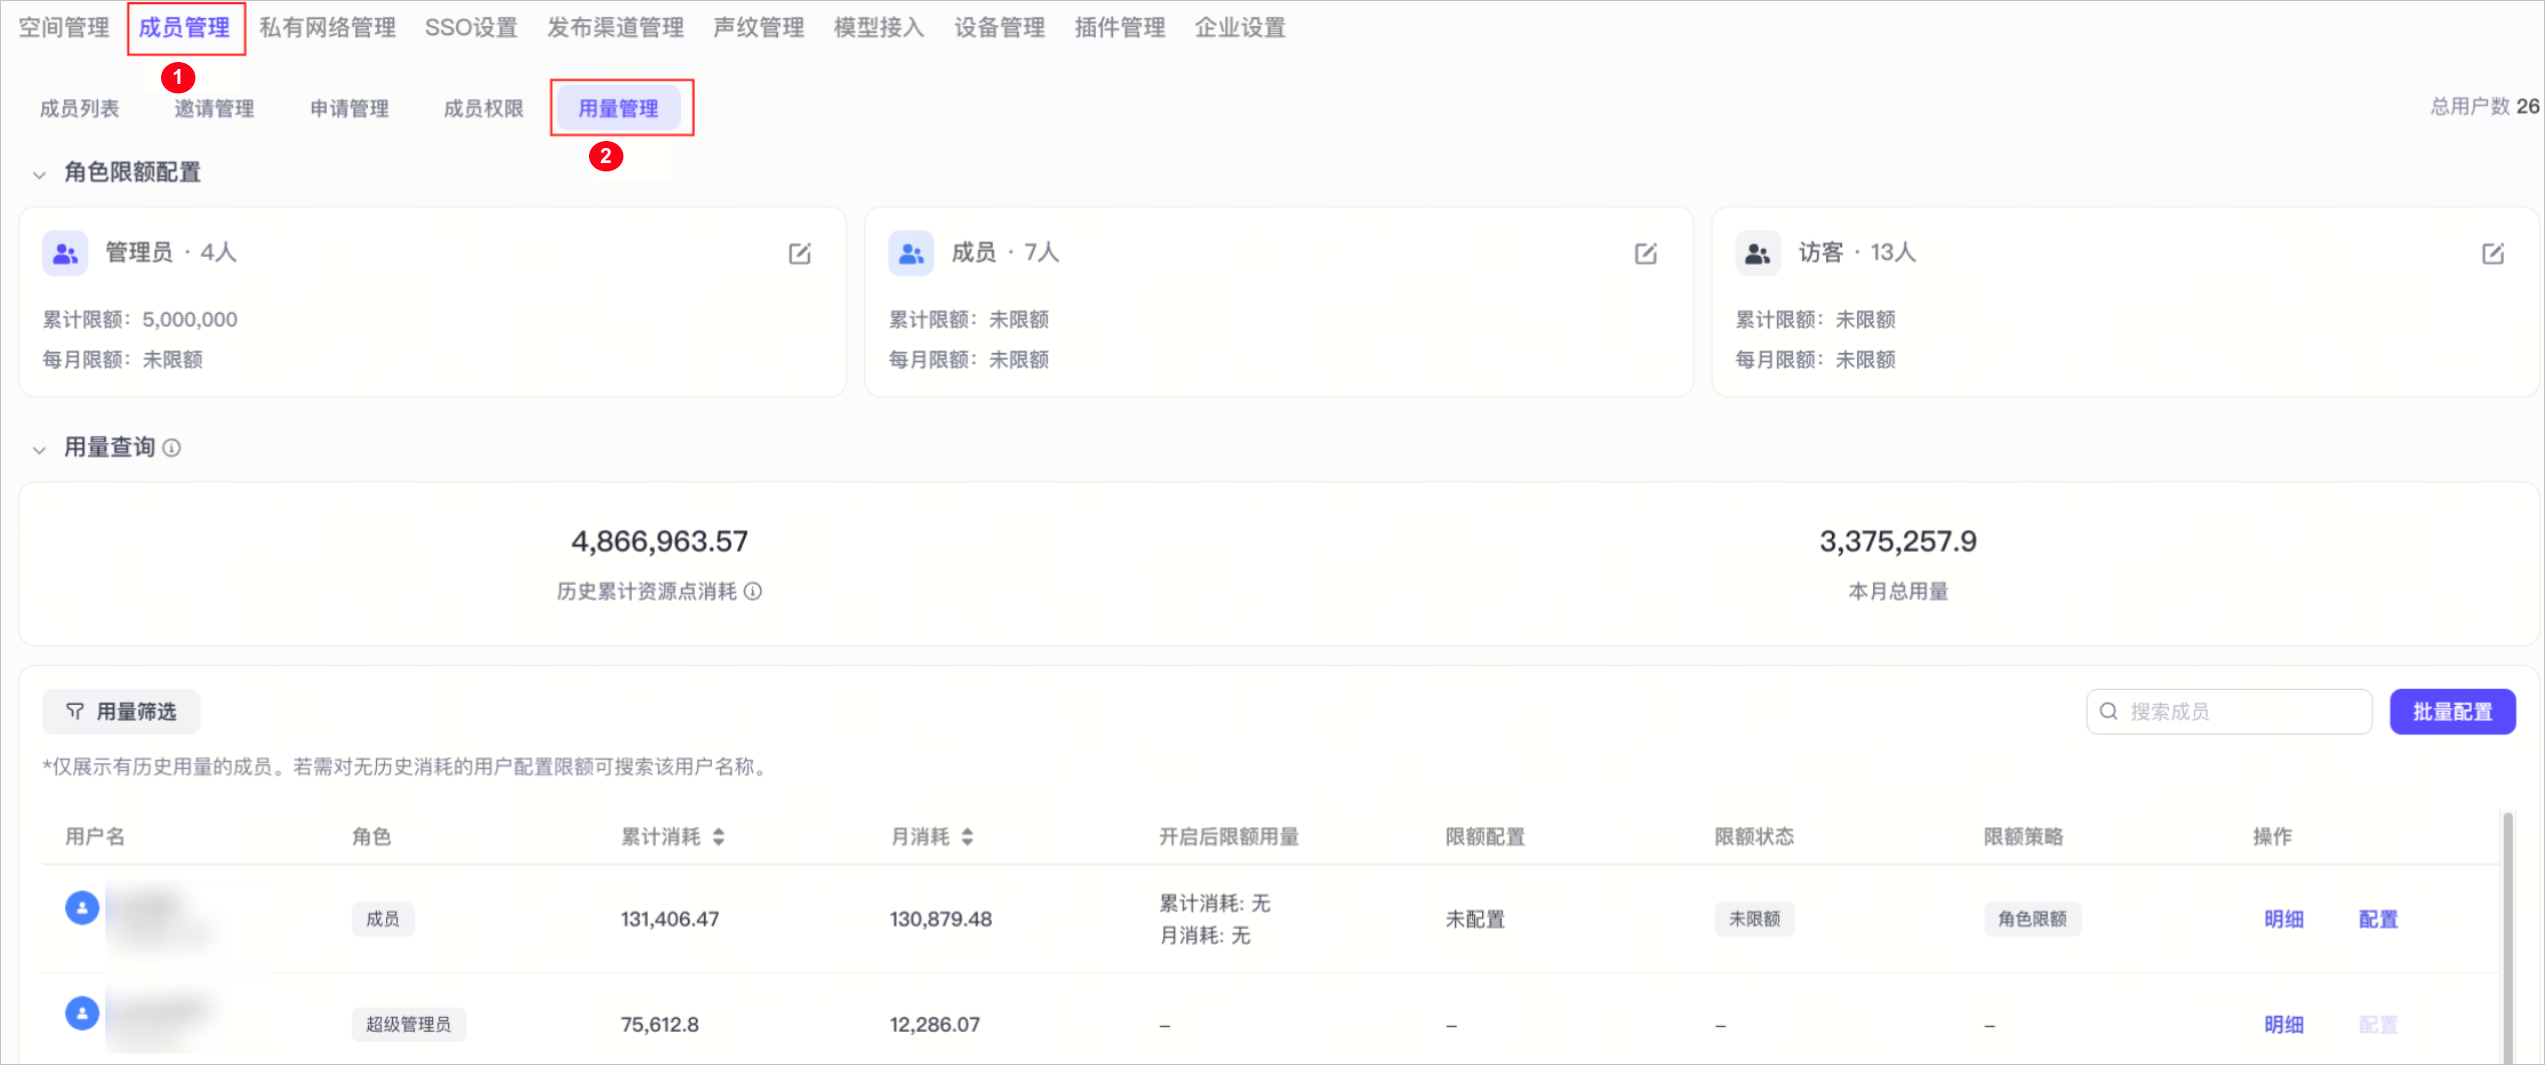Screen dimensions: 2545x1065
Task: Edit the 成员 role quota
Action: click(x=1646, y=254)
